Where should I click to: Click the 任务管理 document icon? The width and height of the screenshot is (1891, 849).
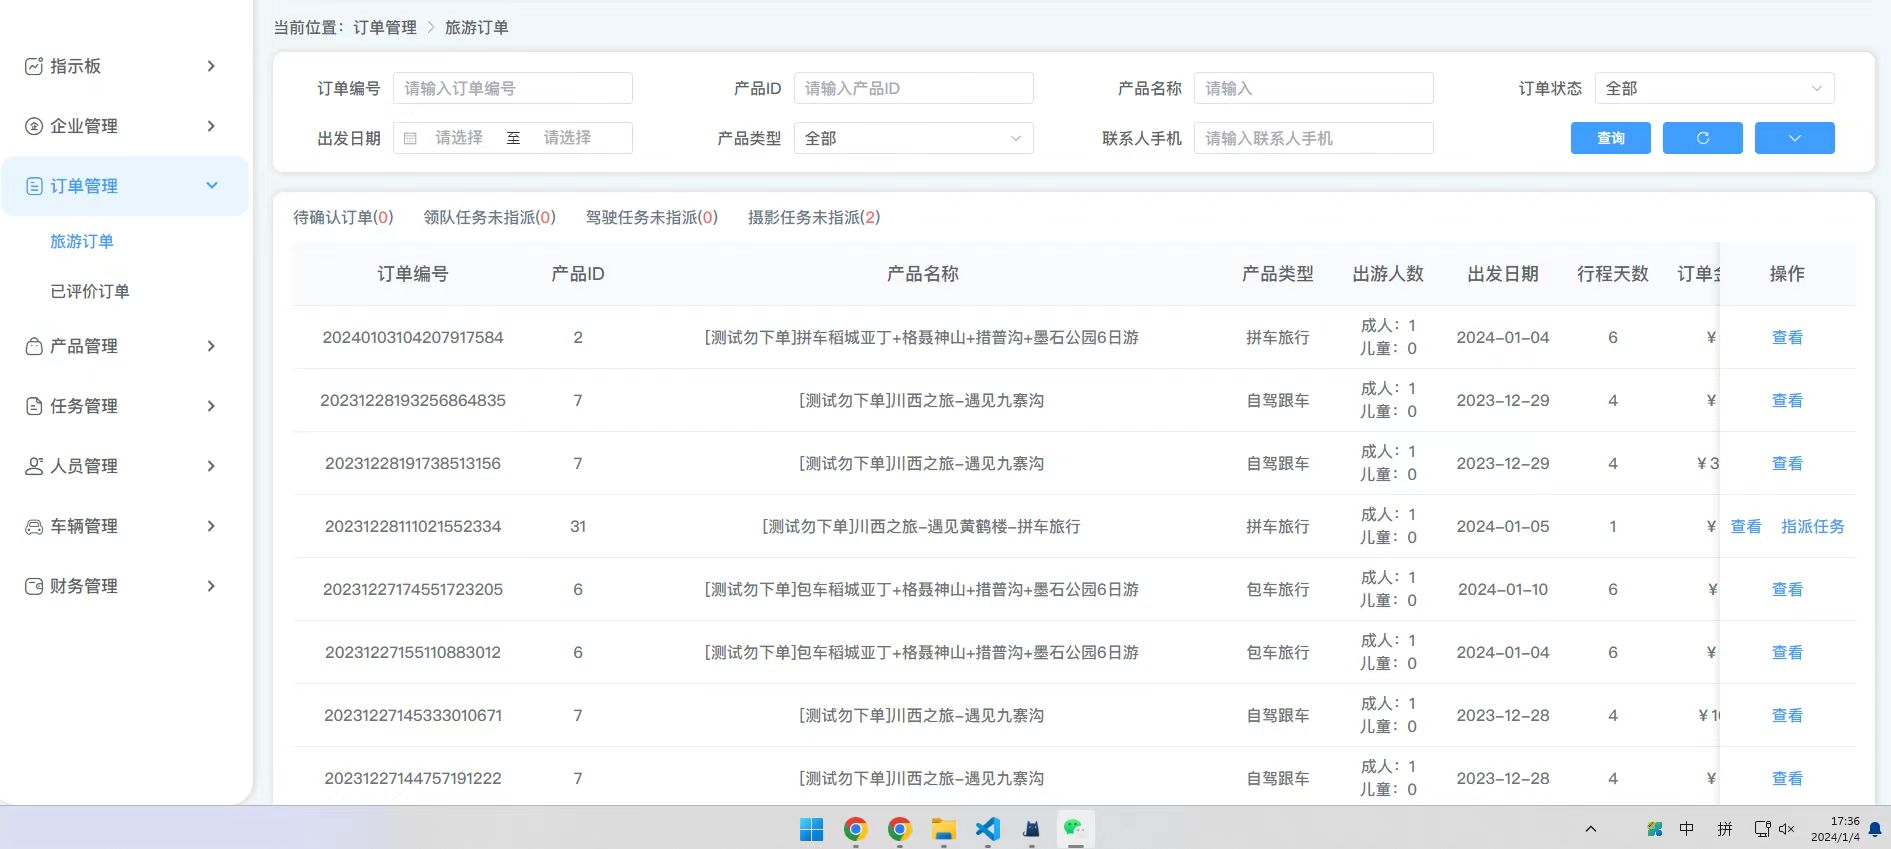34,406
